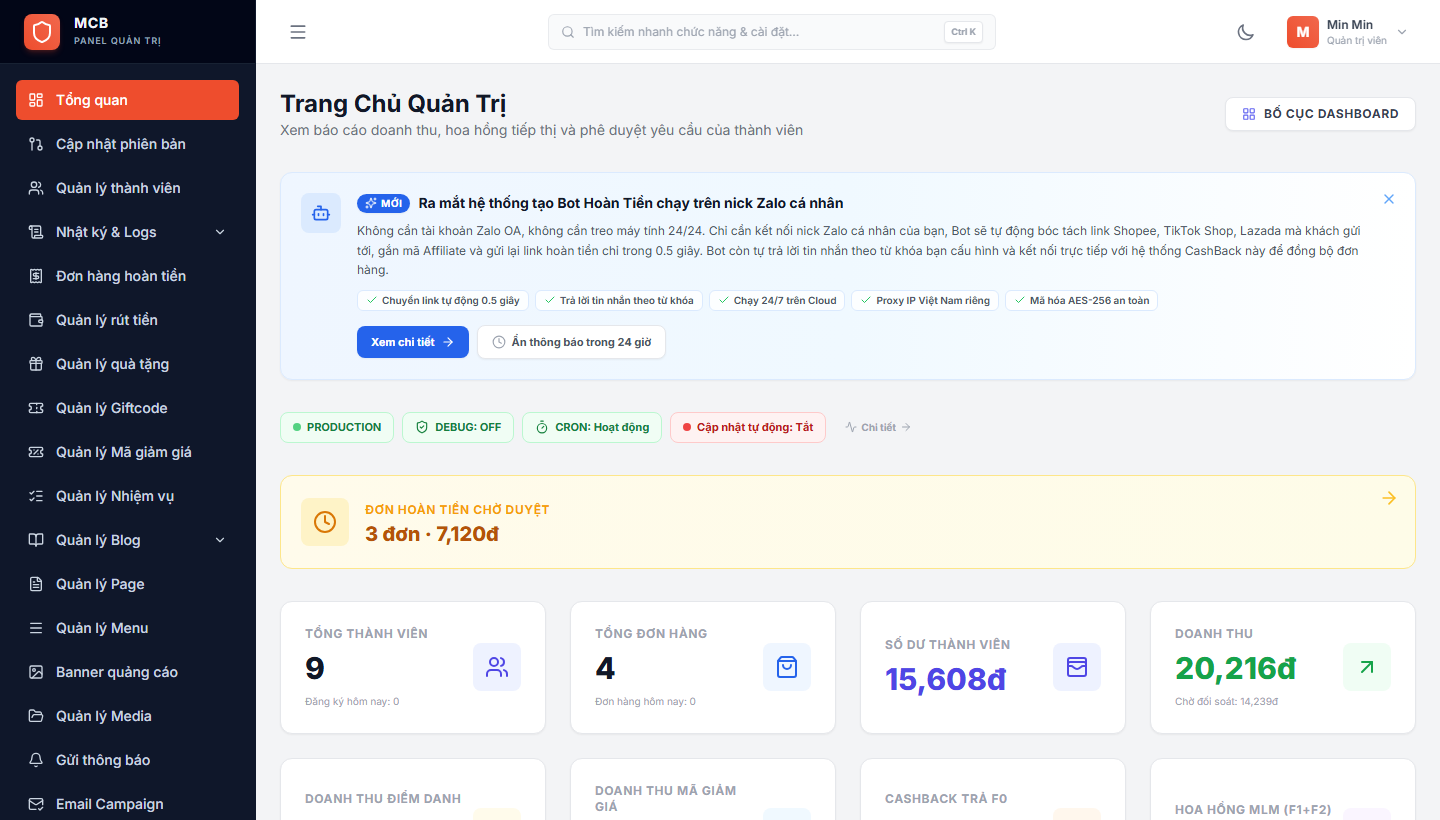
Task: Click the ticket icon beside Quản lý Giftcode
Action: (x=36, y=408)
